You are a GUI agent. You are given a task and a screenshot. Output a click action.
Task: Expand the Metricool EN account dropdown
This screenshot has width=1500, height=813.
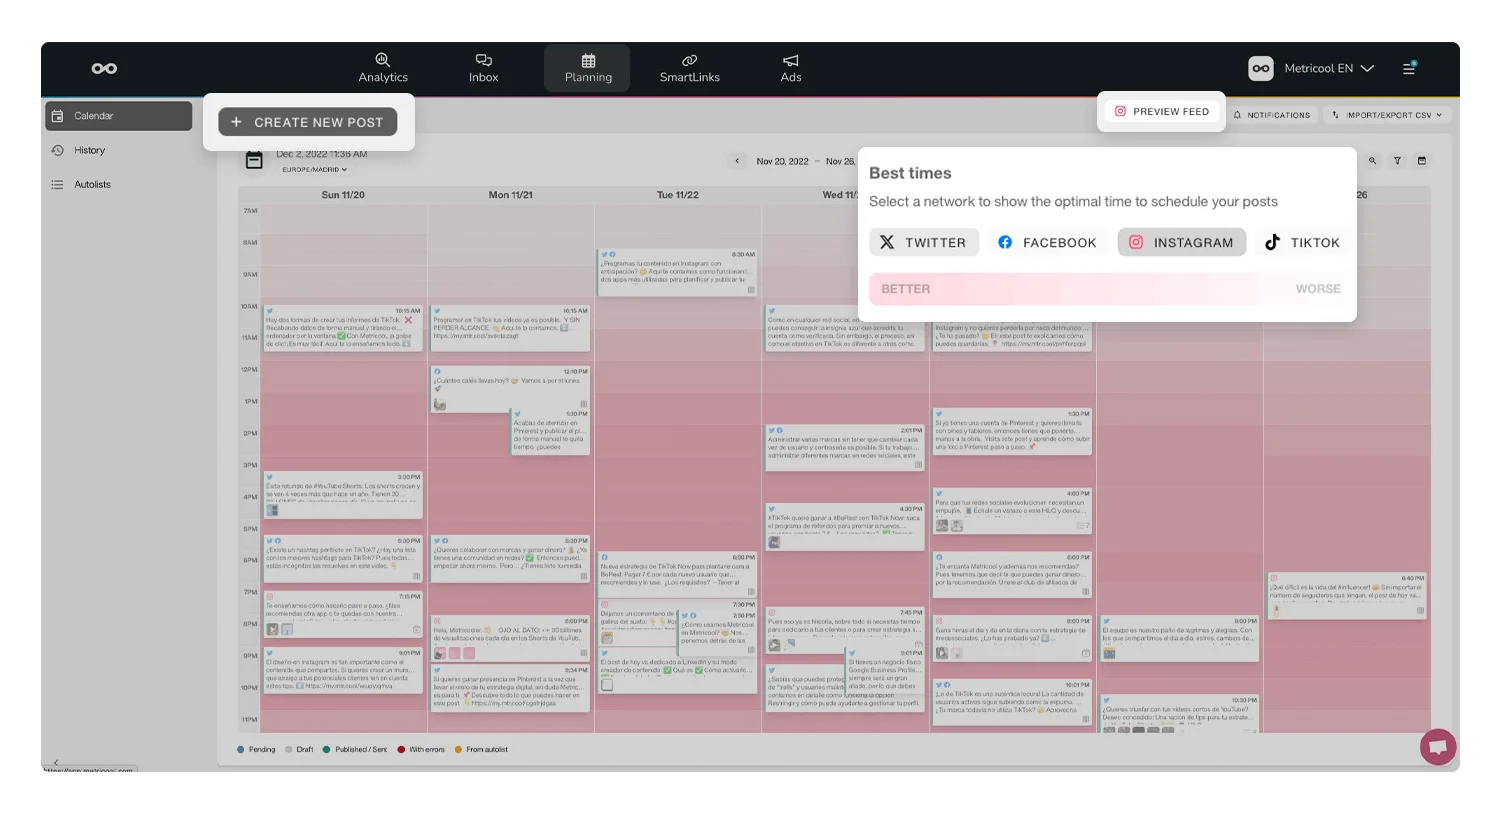[1312, 68]
